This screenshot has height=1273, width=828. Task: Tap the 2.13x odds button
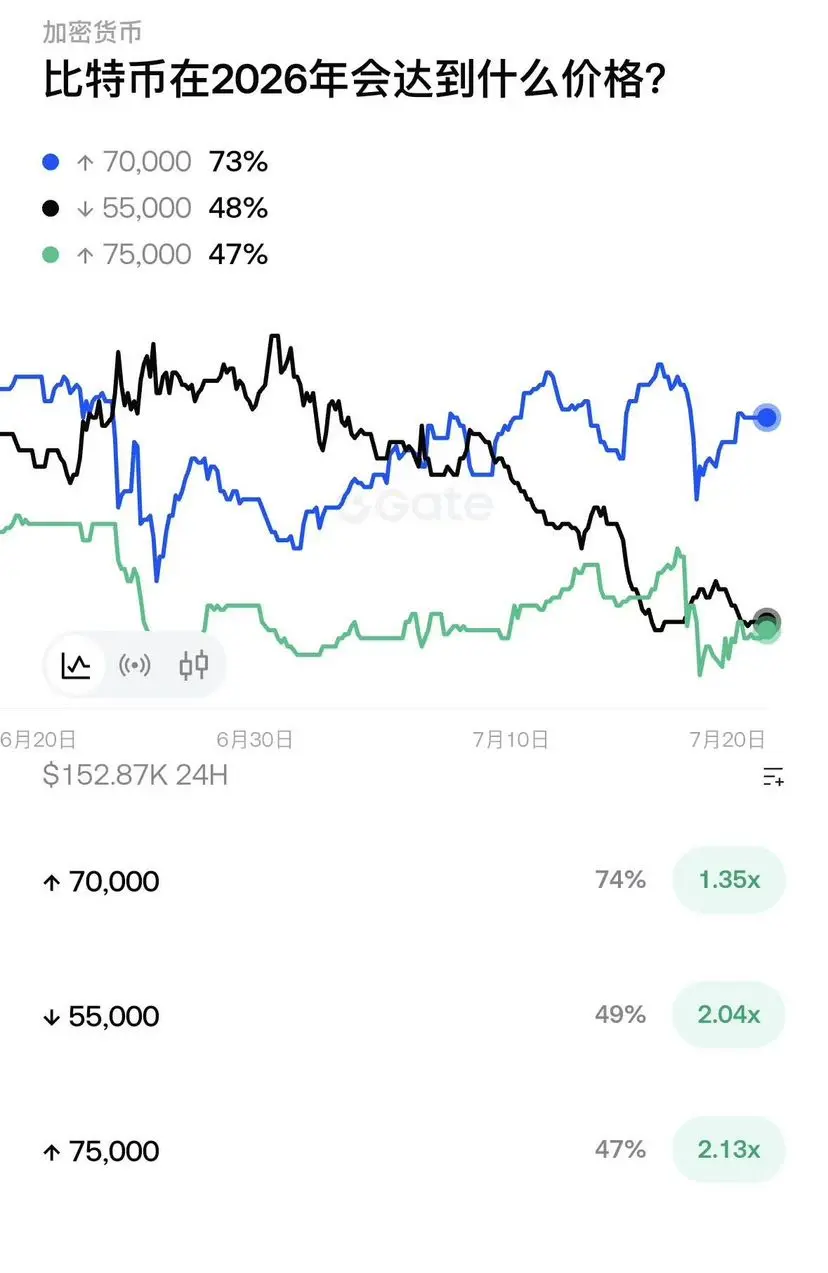(729, 1150)
